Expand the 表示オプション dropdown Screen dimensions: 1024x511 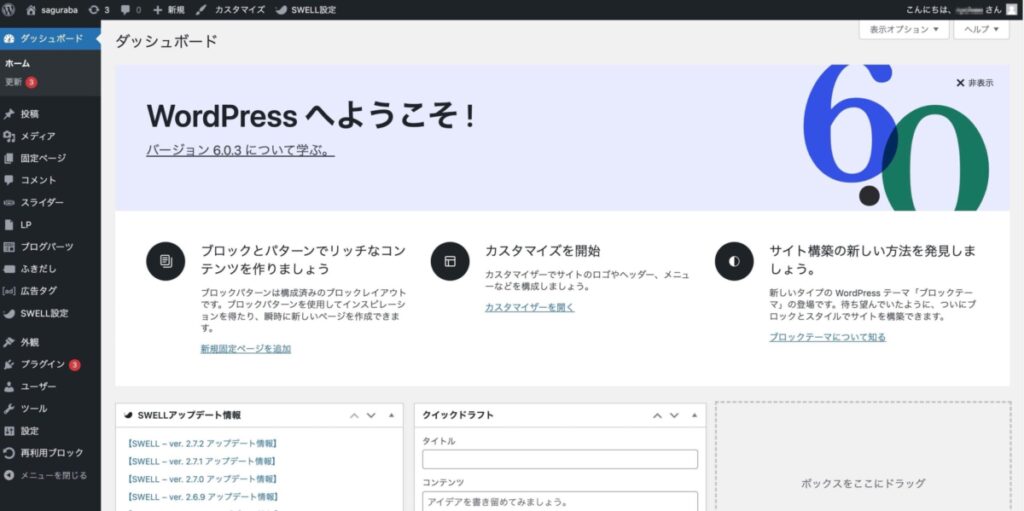pyautogui.click(x=904, y=29)
